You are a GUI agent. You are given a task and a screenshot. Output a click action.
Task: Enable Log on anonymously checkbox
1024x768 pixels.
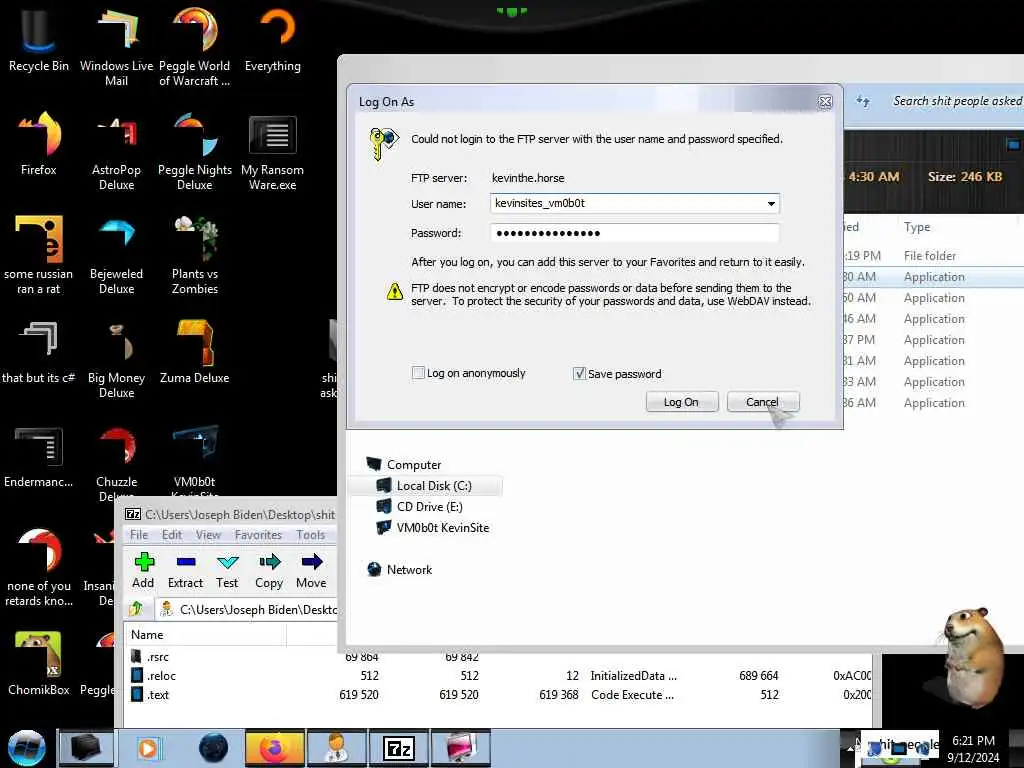[418, 373]
